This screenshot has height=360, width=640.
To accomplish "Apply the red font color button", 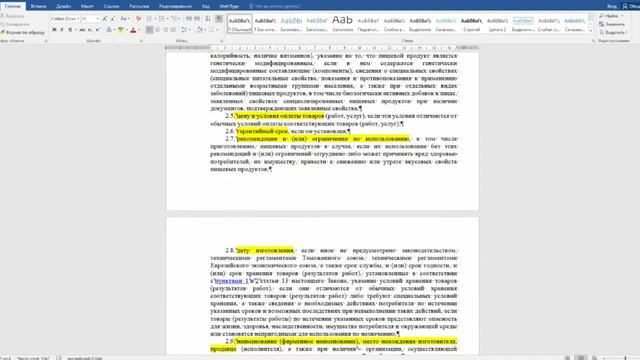I will click(133, 30).
